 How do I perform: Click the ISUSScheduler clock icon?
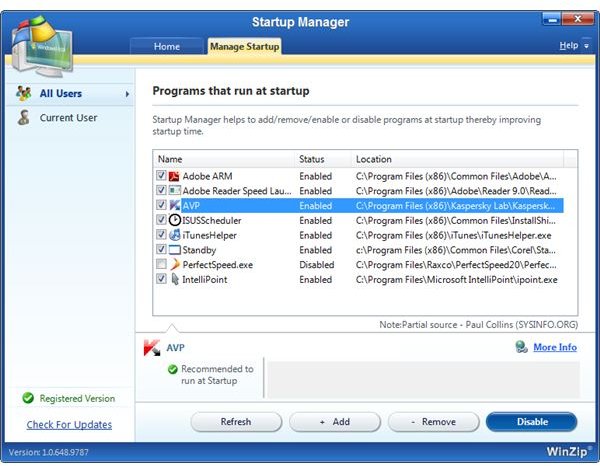click(x=174, y=220)
